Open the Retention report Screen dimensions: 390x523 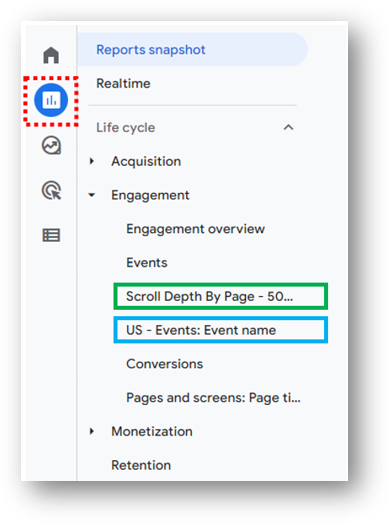click(x=141, y=465)
